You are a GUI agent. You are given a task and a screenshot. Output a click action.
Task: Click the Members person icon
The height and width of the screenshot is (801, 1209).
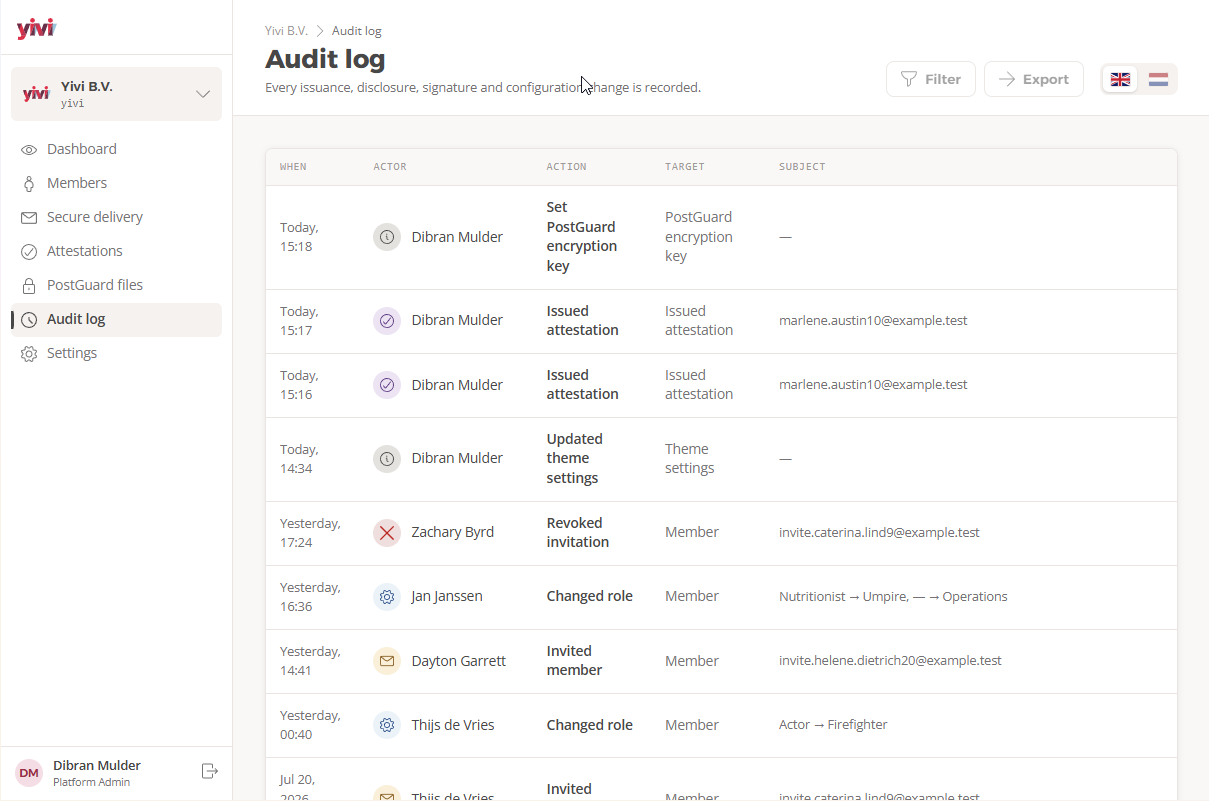pyautogui.click(x=29, y=184)
